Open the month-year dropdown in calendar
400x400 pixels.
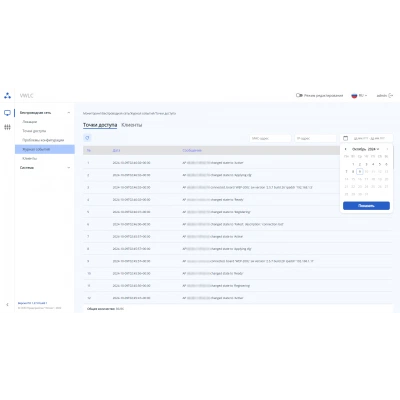tap(366, 149)
